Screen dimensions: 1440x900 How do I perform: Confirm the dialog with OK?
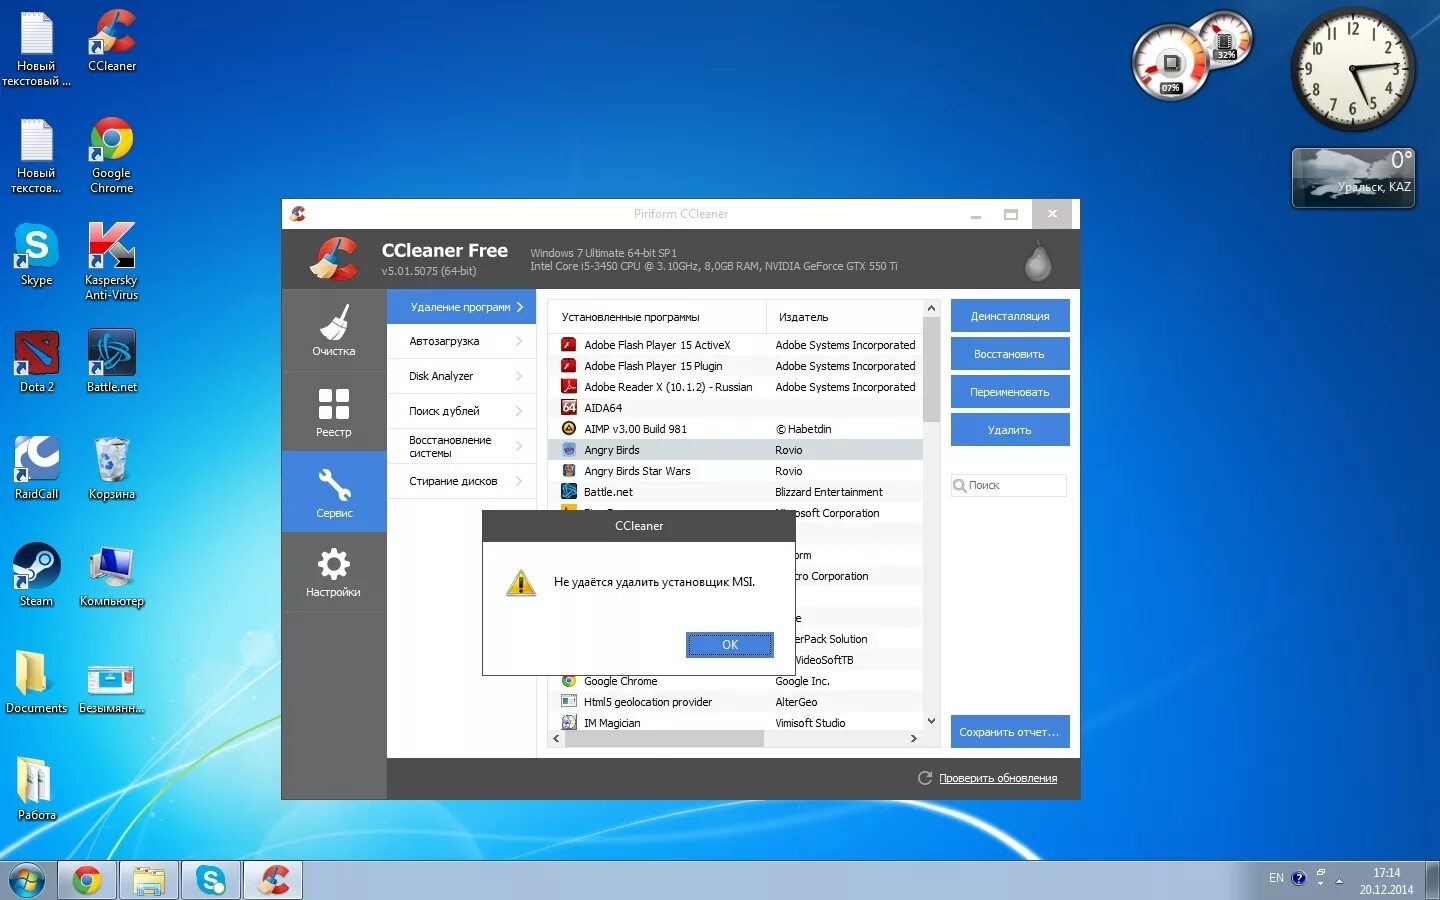730,645
